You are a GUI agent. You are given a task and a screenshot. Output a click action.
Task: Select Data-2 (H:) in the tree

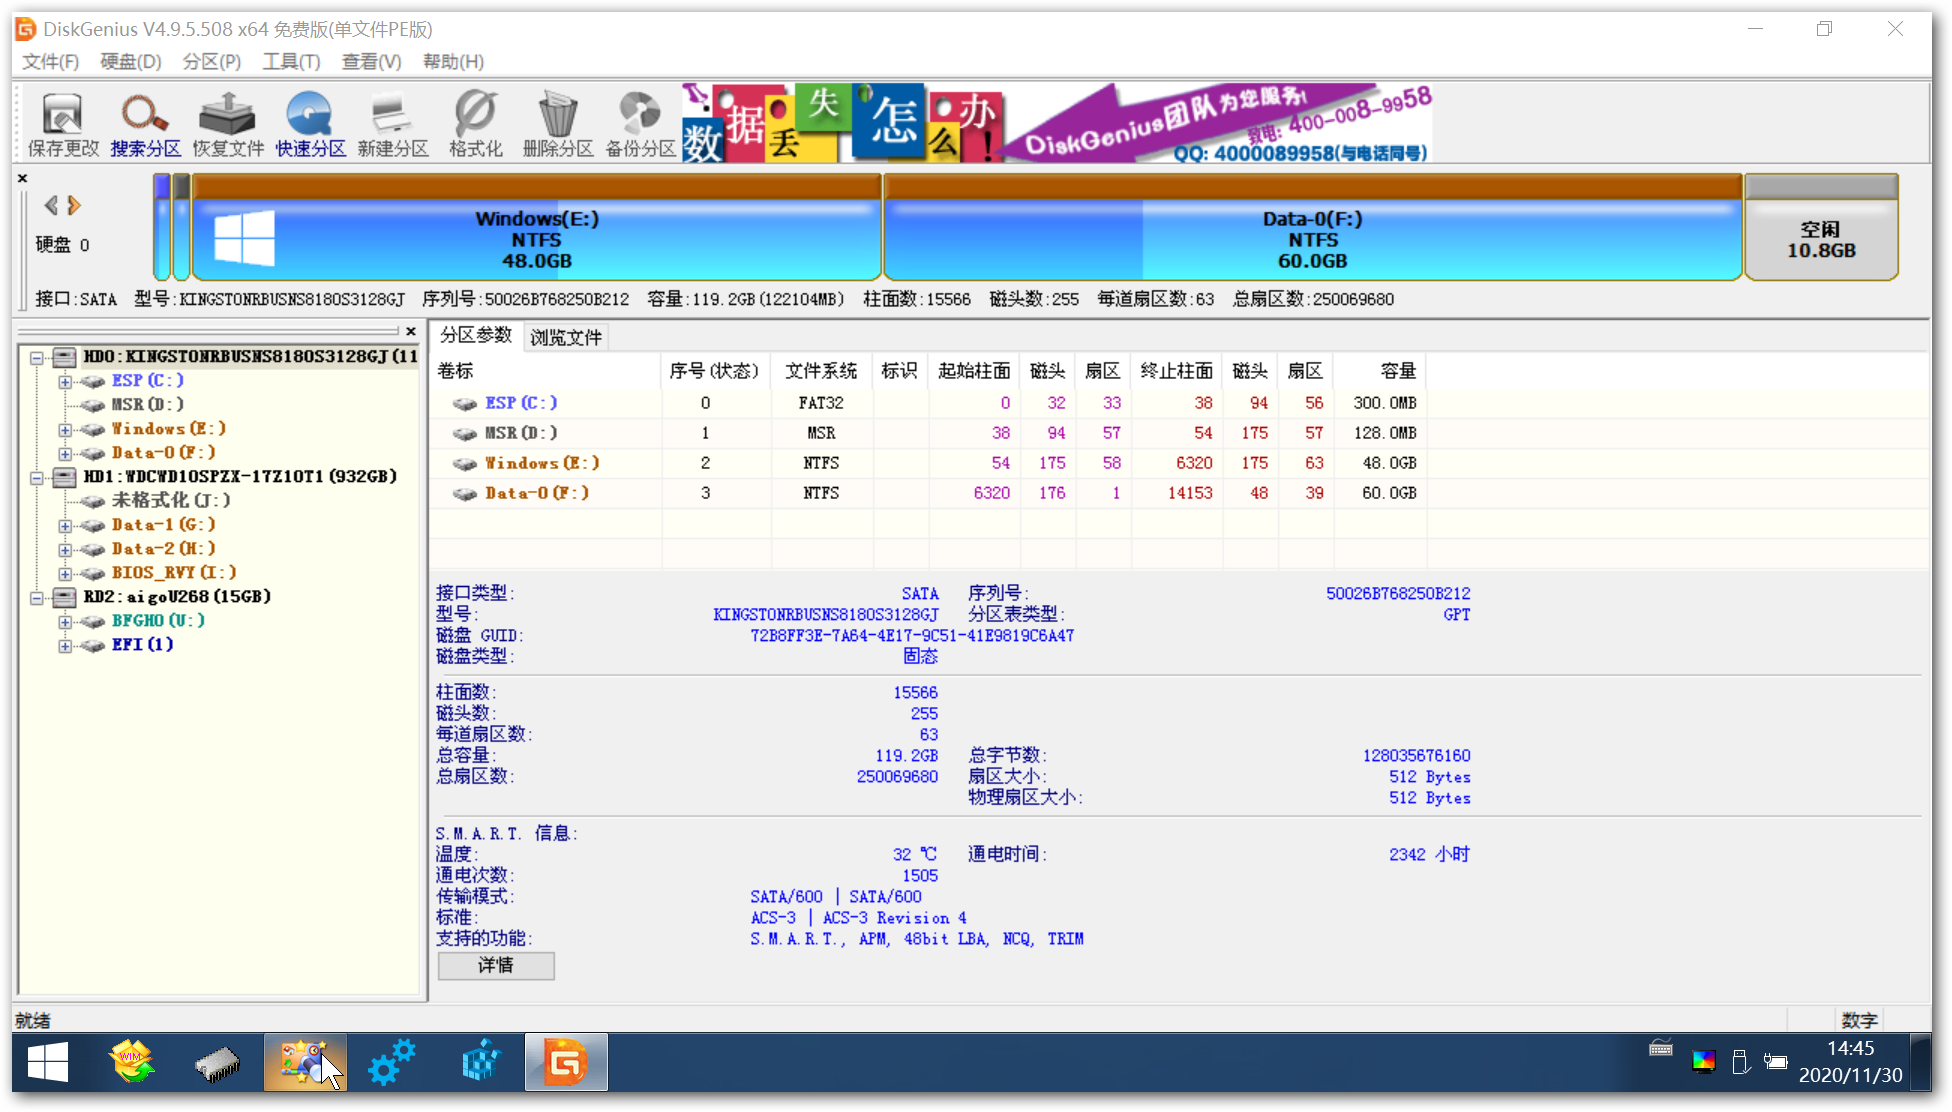coord(163,548)
